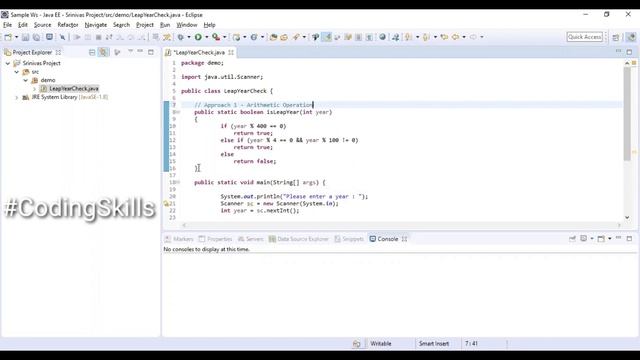Image resolution: width=640 pixels, height=360 pixels.
Task: Click the Save All toolbar icon
Action: (x=36, y=37)
